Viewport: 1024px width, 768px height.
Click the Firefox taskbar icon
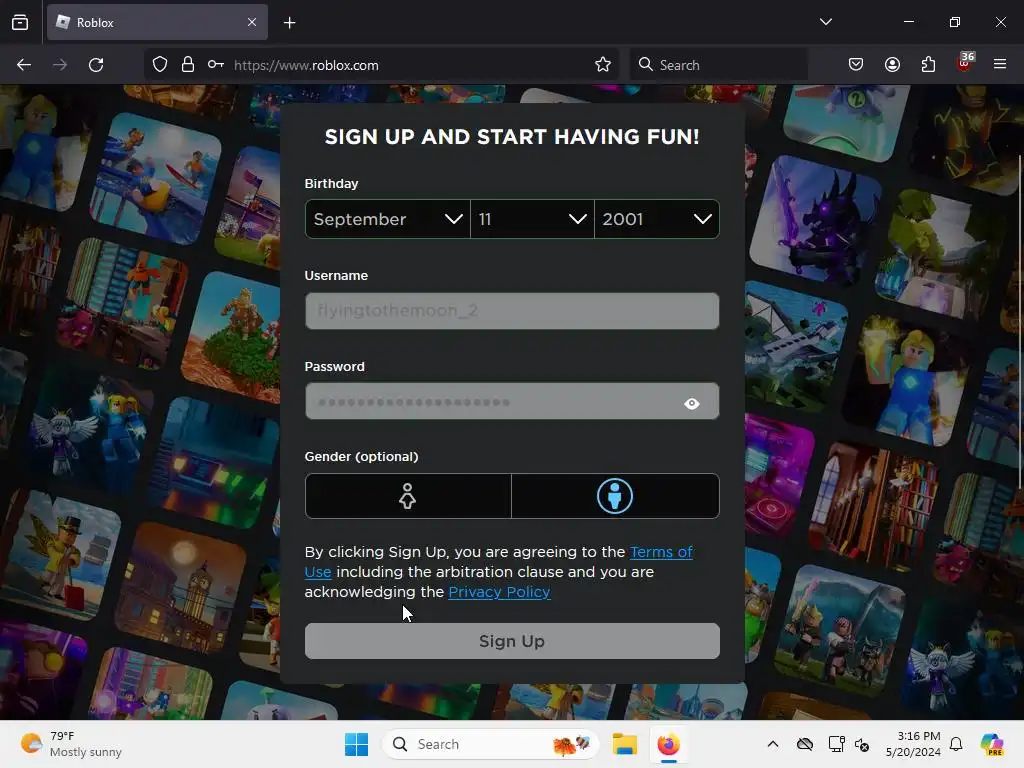pyautogui.click(x=668, y=744)
